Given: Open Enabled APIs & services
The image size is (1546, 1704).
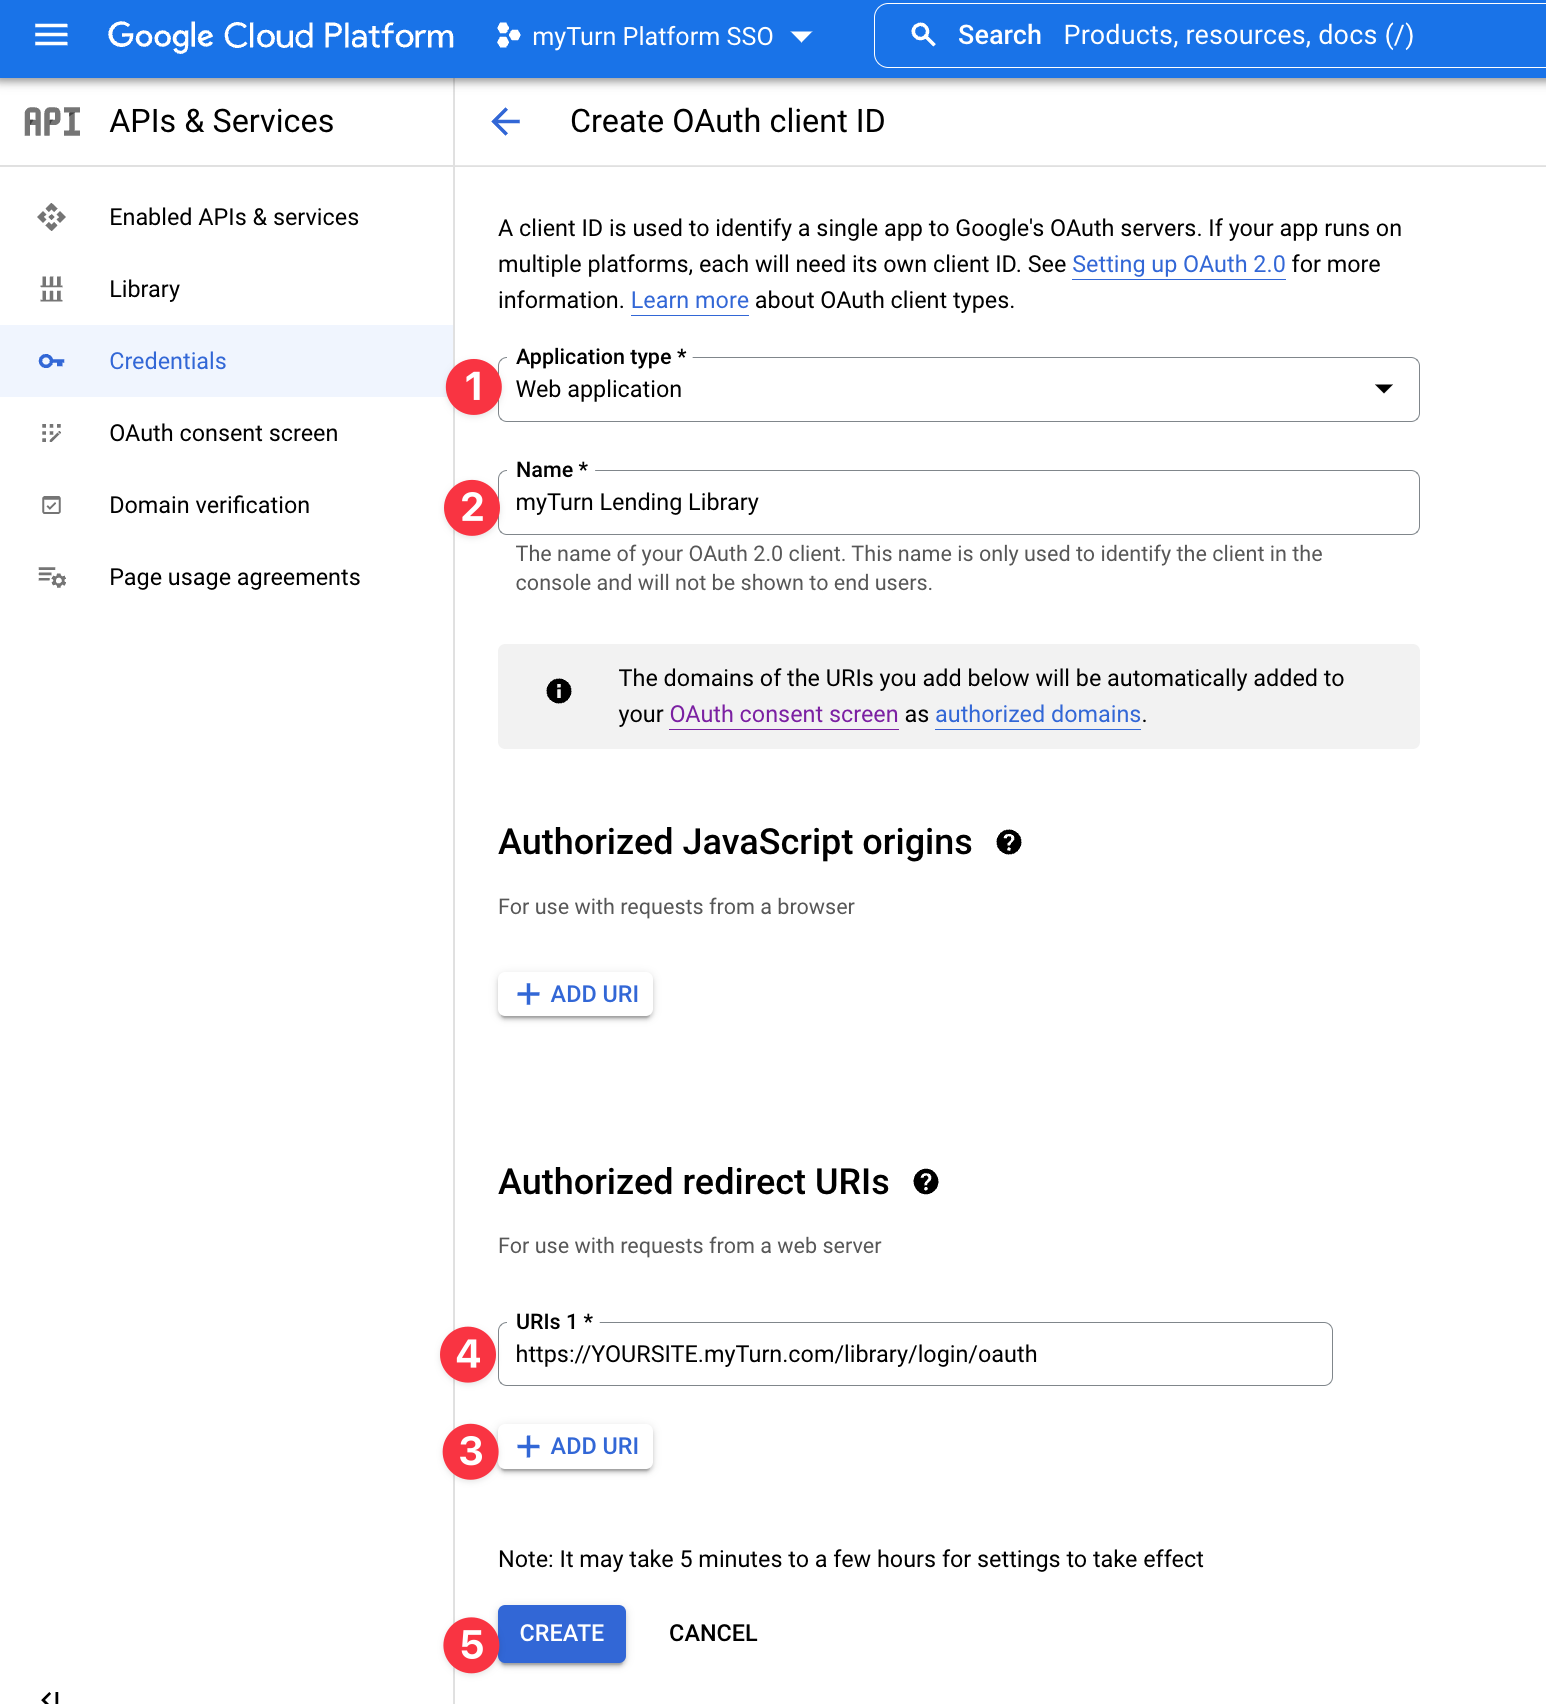Looking at the screenshot, I should [227, 217].
